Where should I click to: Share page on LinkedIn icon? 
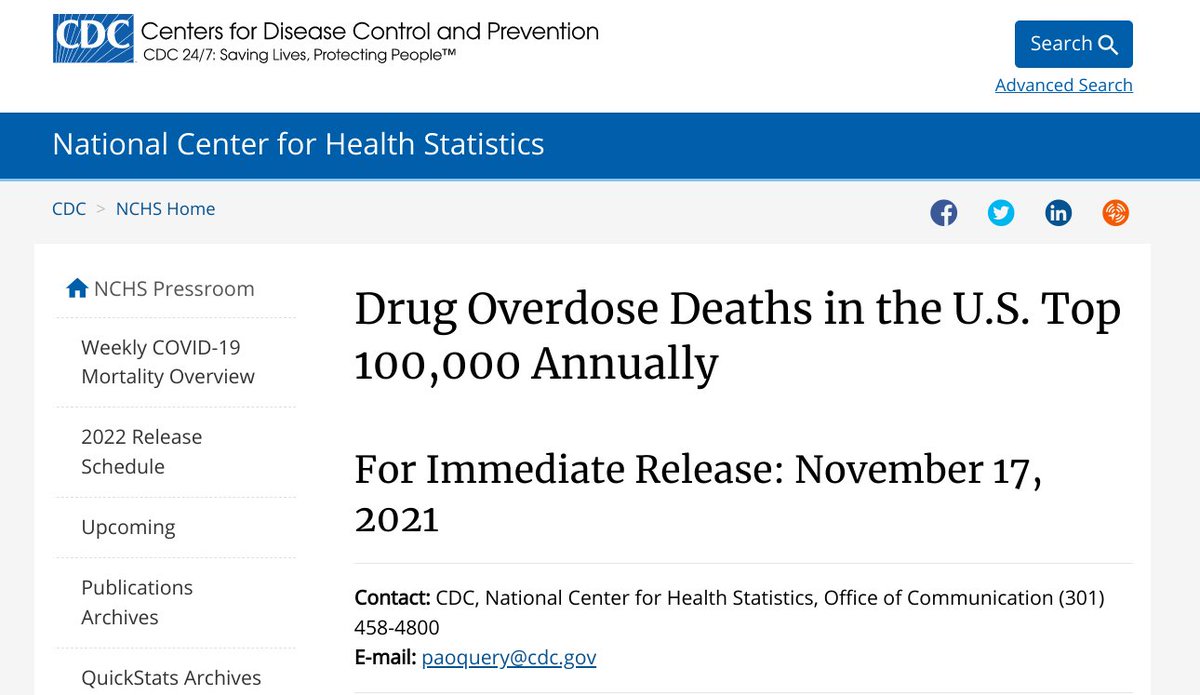coord(1058,212)
